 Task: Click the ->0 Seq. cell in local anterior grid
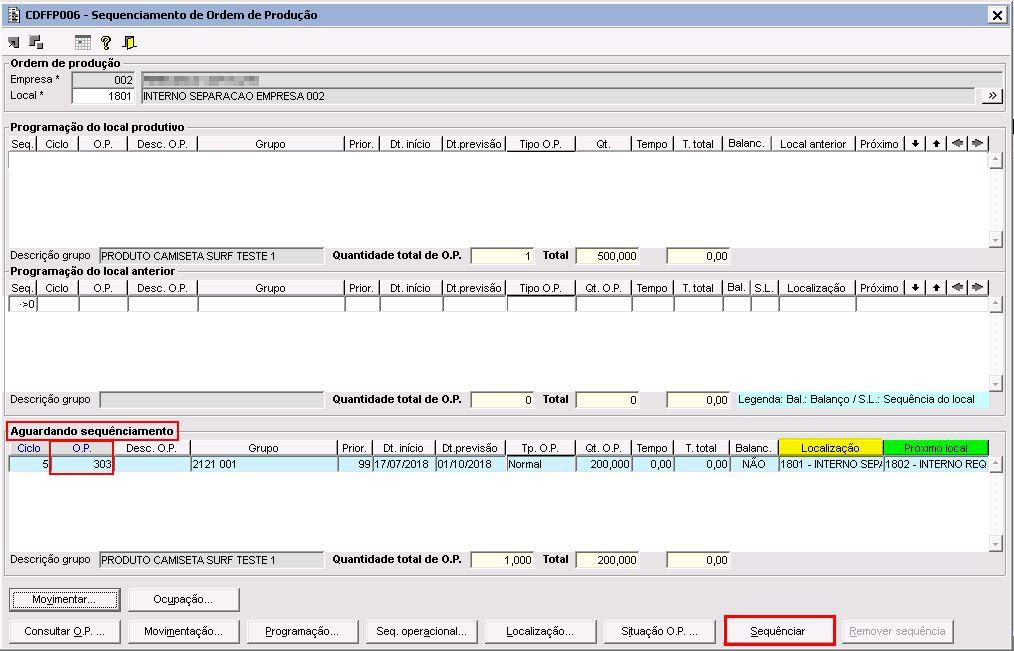coord(23,304)
